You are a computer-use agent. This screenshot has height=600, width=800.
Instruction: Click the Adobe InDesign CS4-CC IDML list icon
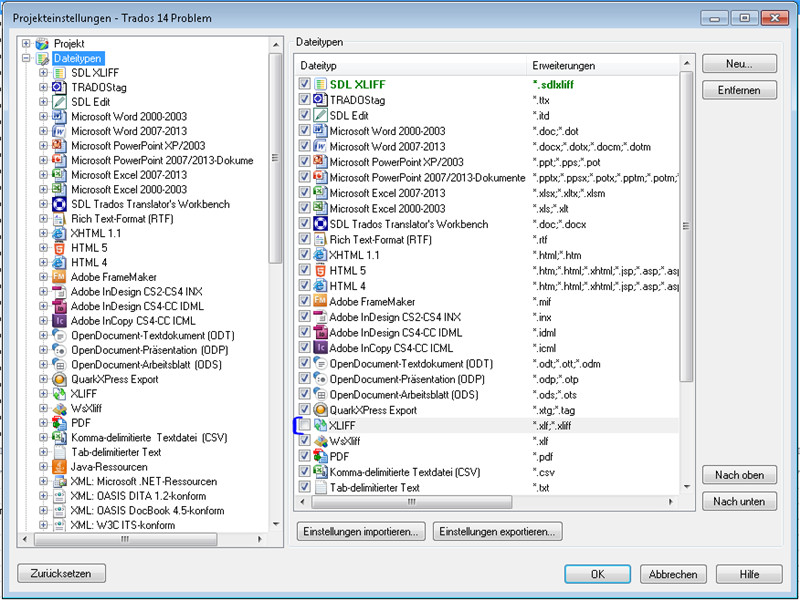pyautogui.click(x=320, y=333)
